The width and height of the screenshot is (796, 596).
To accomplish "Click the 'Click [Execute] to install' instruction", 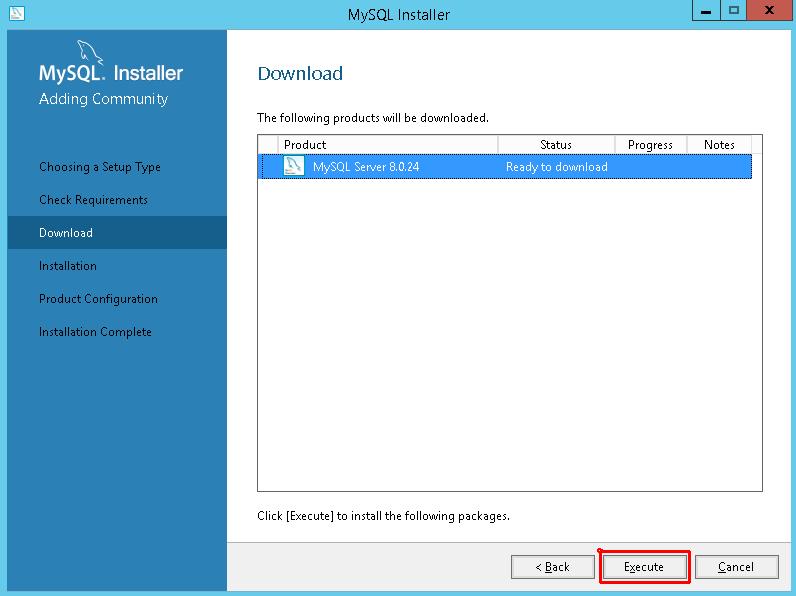I will pos(383,516).
